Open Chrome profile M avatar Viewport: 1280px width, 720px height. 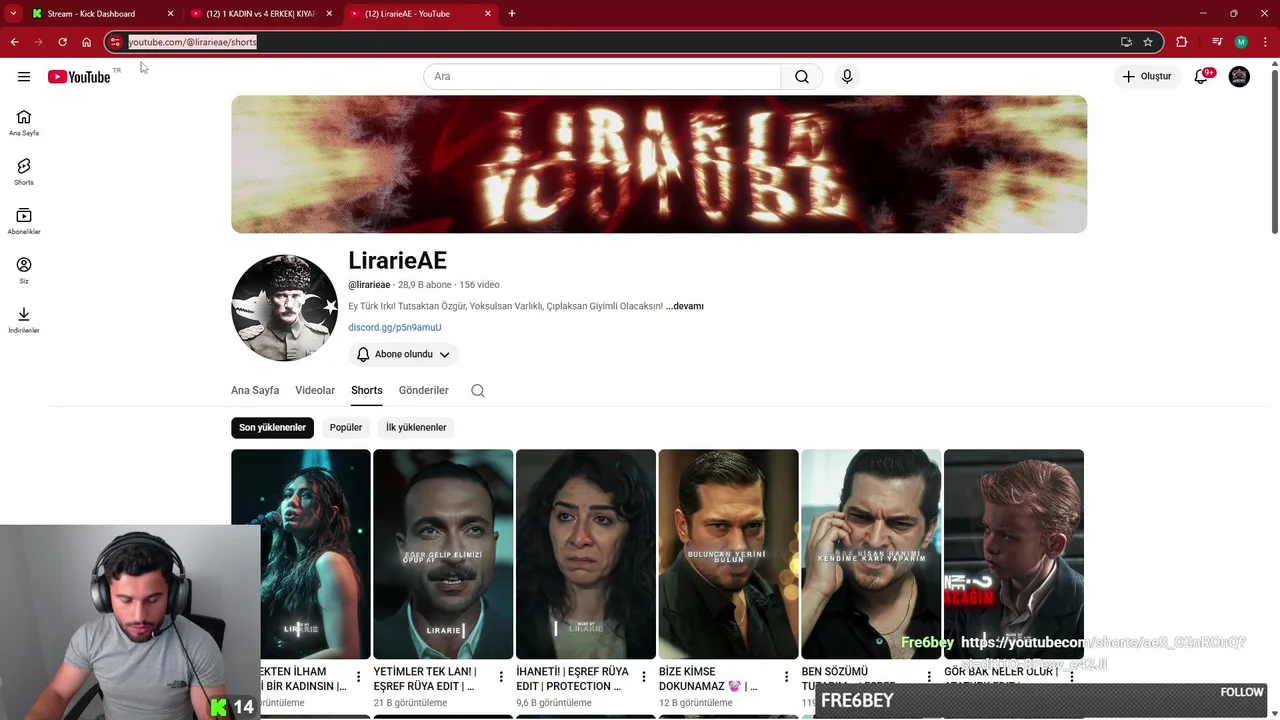tap(1241, 42)
